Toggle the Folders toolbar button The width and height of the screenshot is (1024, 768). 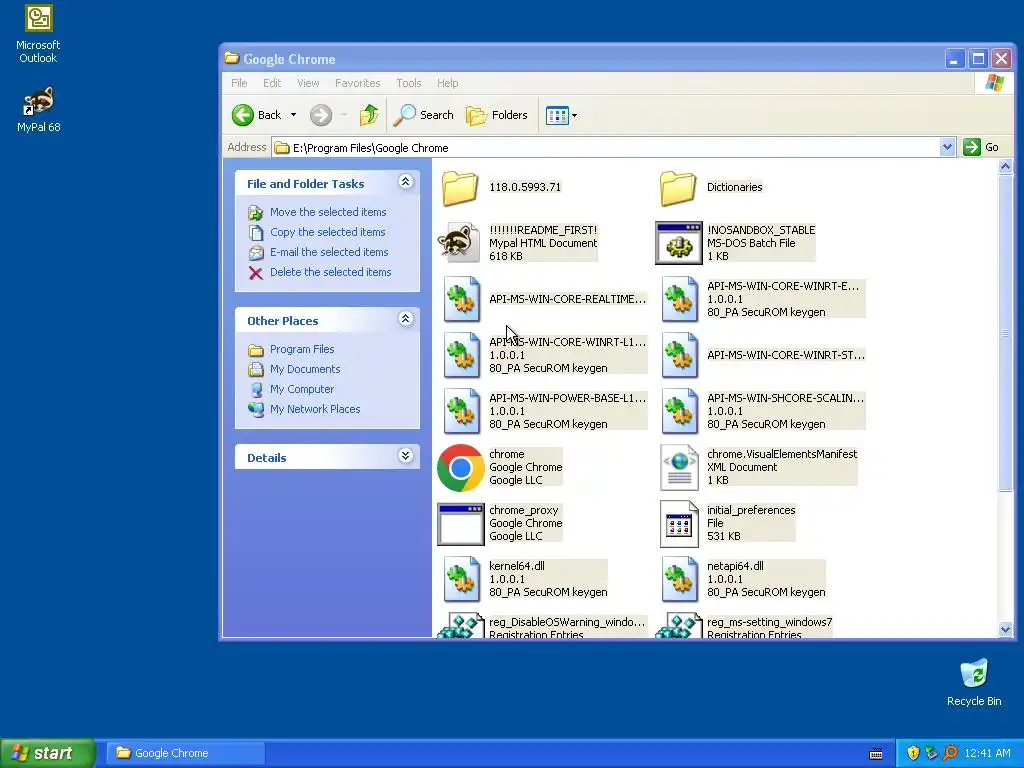[x=496, y=115]
